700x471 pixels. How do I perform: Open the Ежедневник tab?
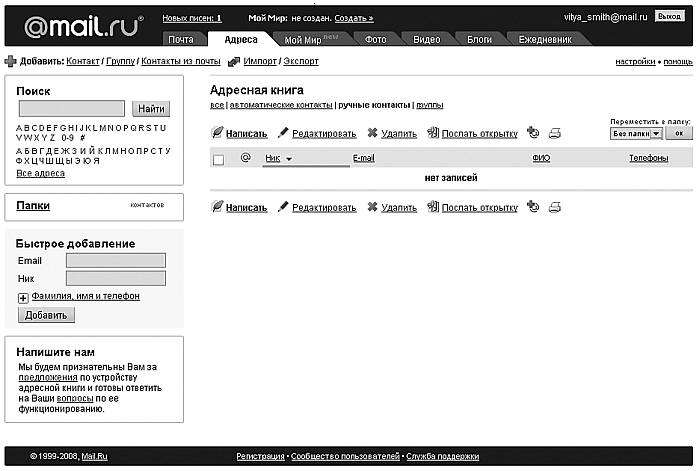[x=545, y=39]
